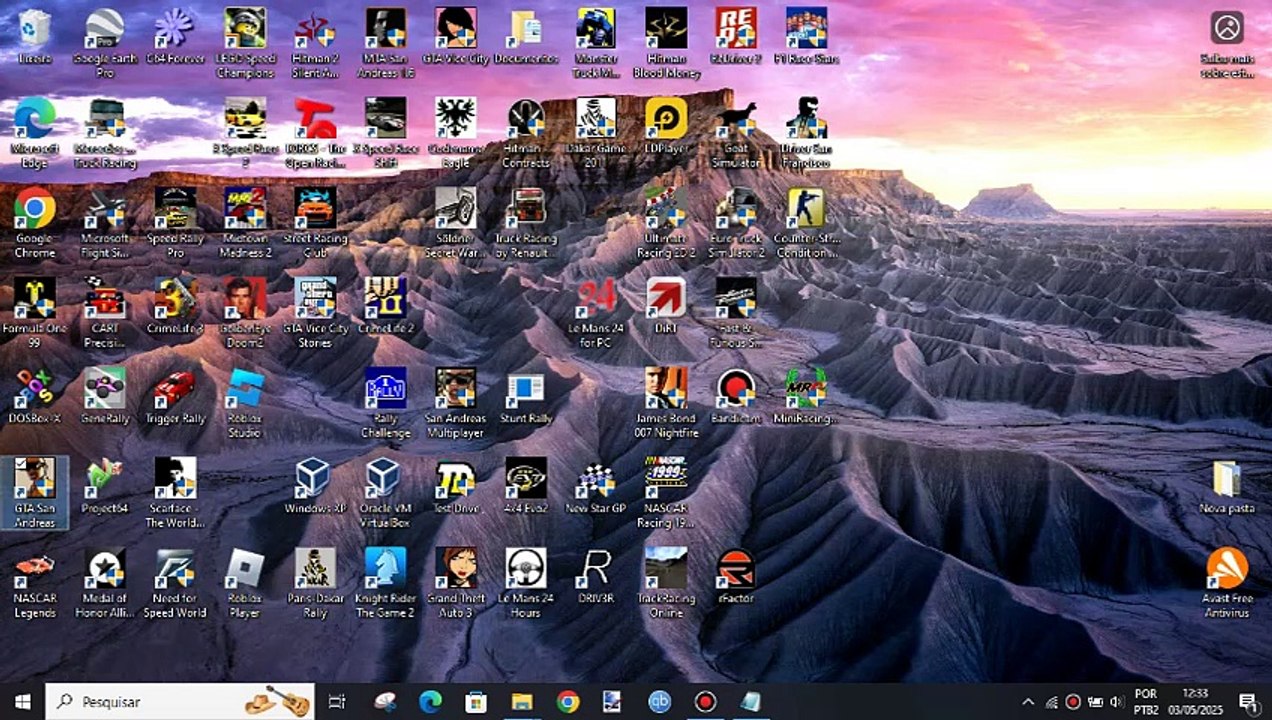The height and width of the screenshot is (720, 1272).
Task: Open Knight Rider The Game 2
Action: click(385, 584)
